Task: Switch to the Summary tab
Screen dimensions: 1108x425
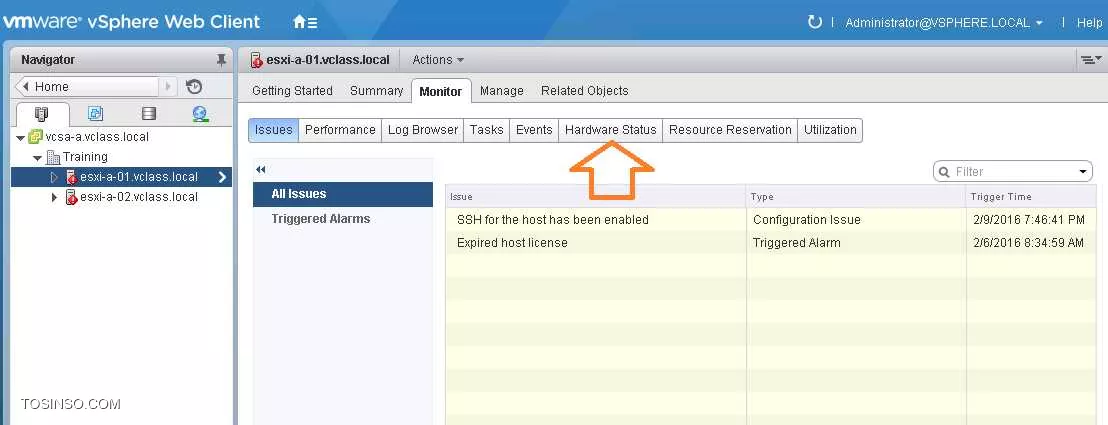Action: coord(376,91)
